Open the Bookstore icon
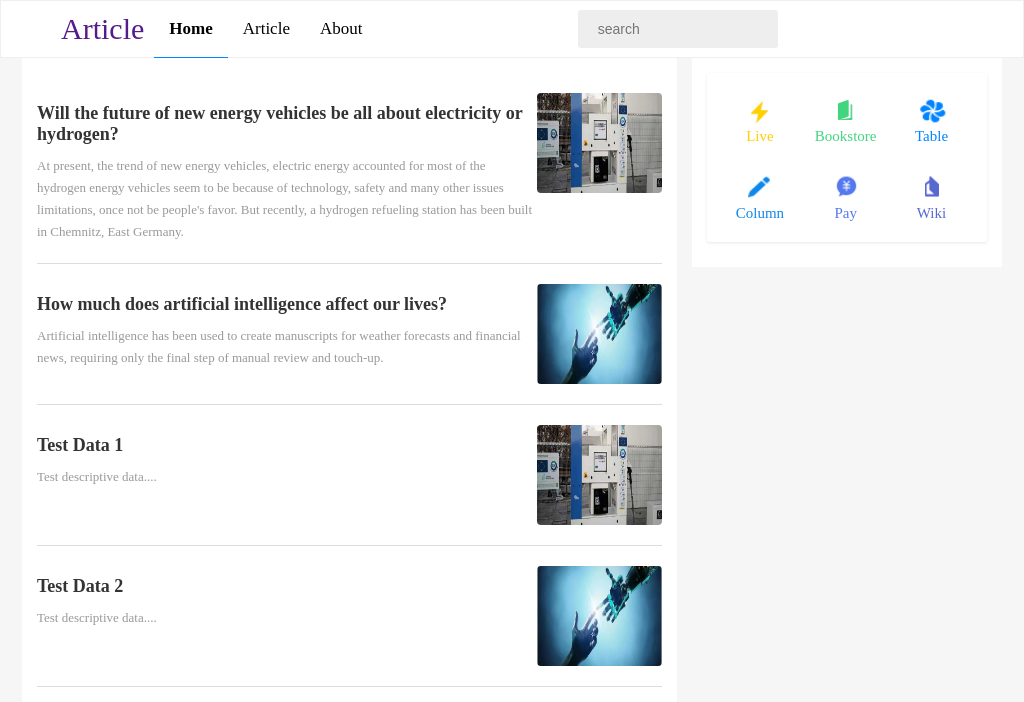 845,110
